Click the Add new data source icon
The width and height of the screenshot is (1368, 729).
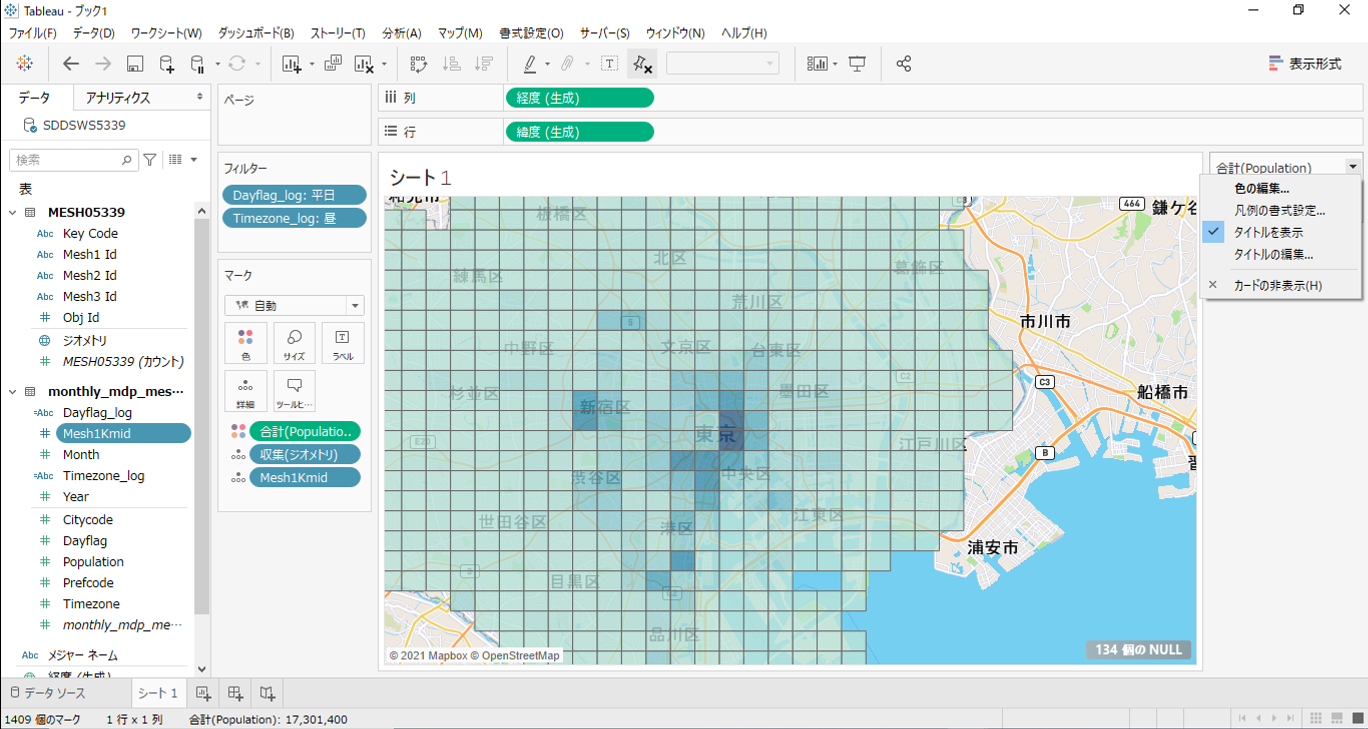[167, 64]
